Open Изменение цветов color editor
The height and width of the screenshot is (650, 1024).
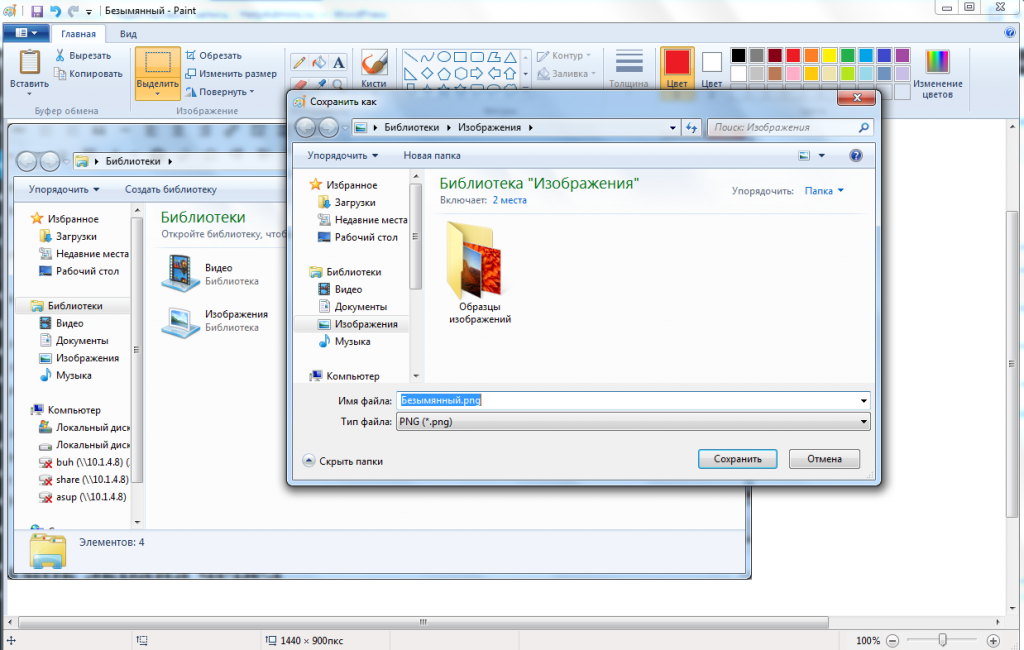(x=937, y=74)
